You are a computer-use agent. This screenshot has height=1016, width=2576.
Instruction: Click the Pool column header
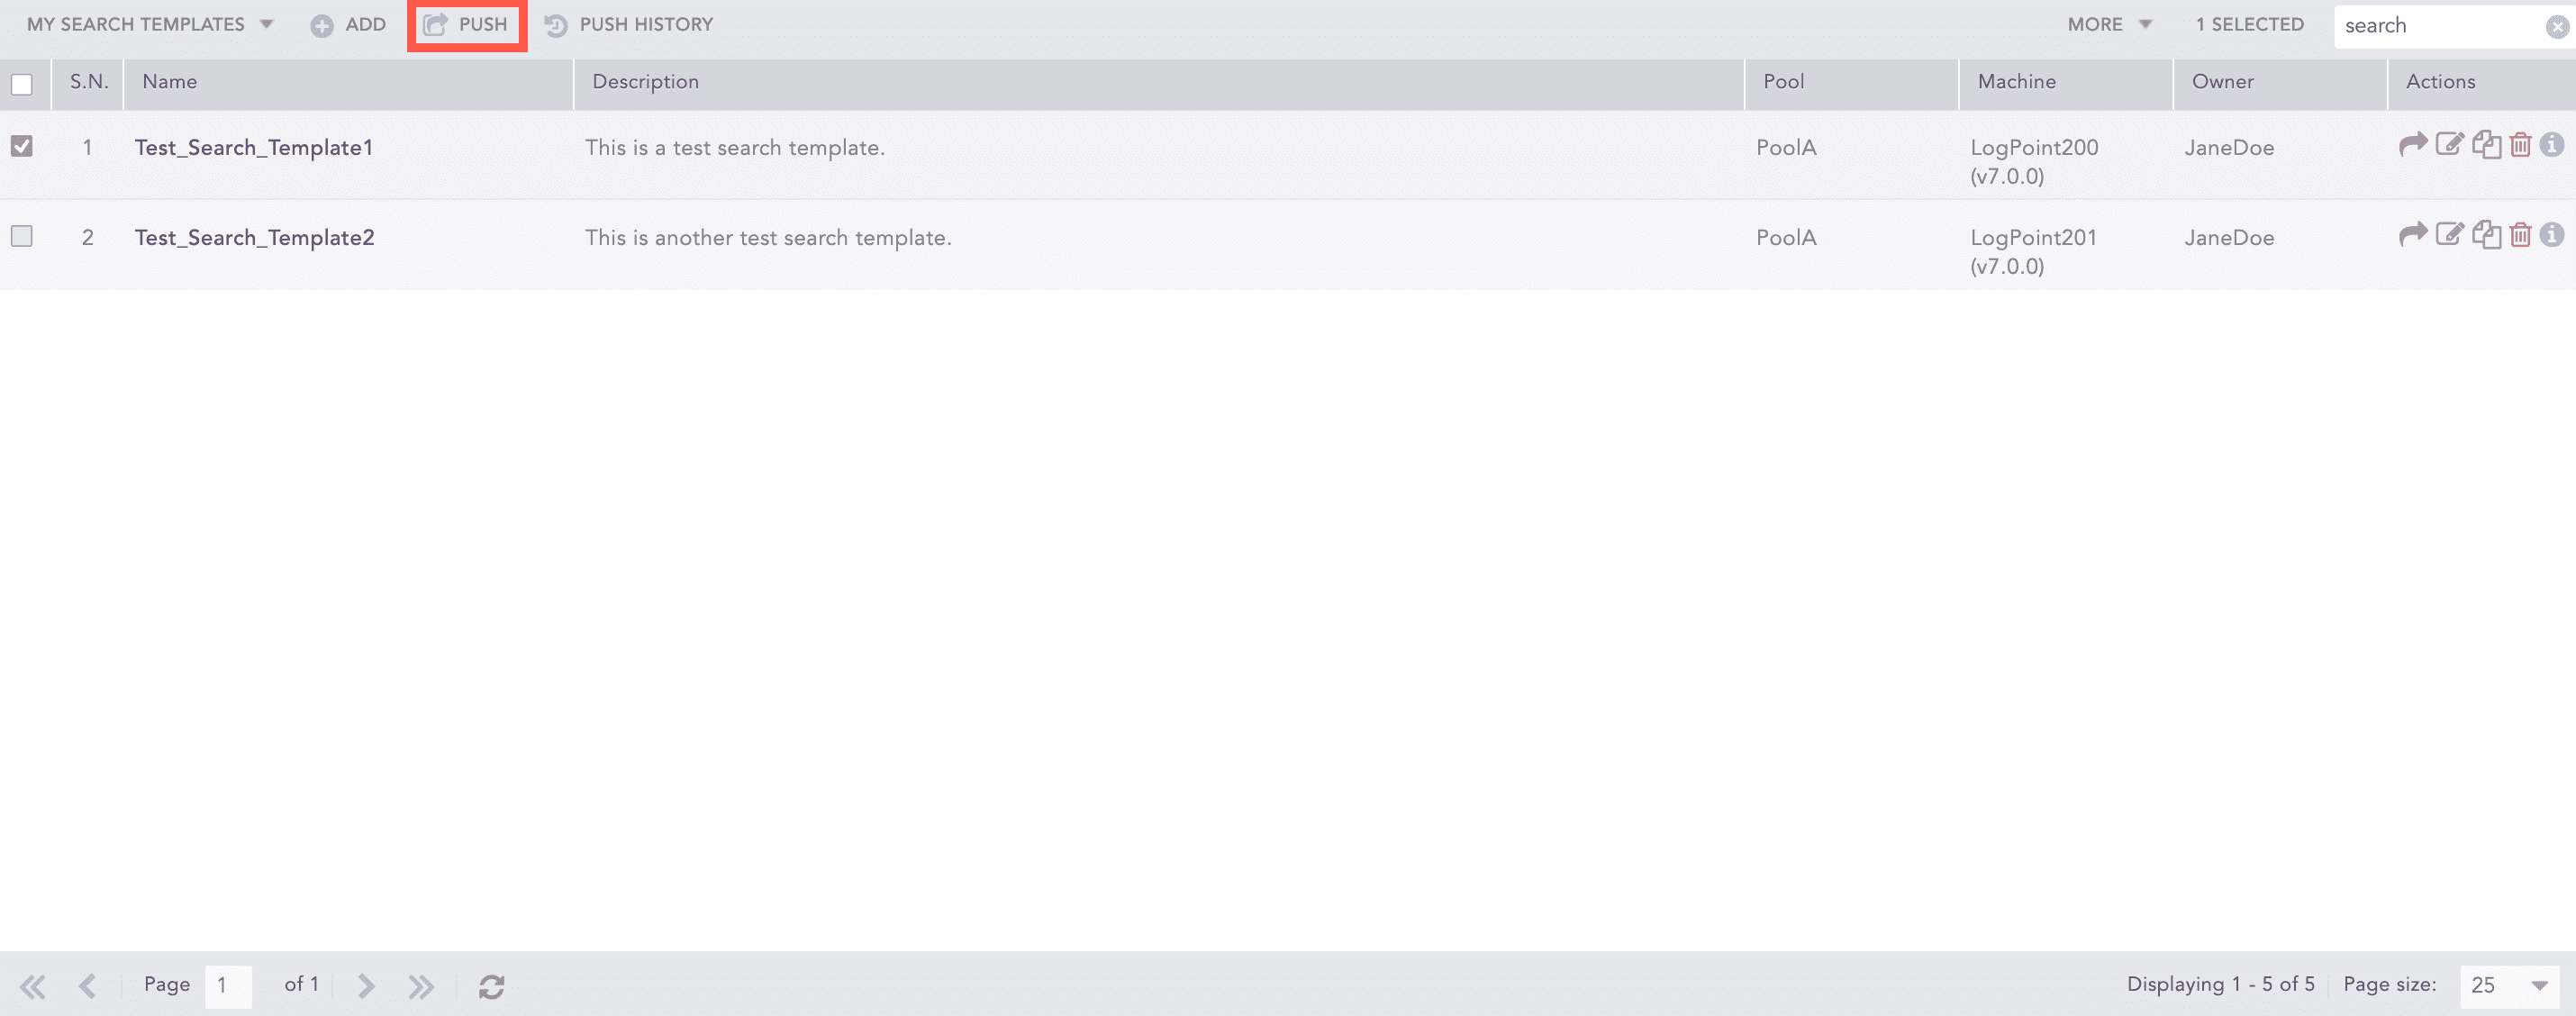click(x=1783, y=82)
